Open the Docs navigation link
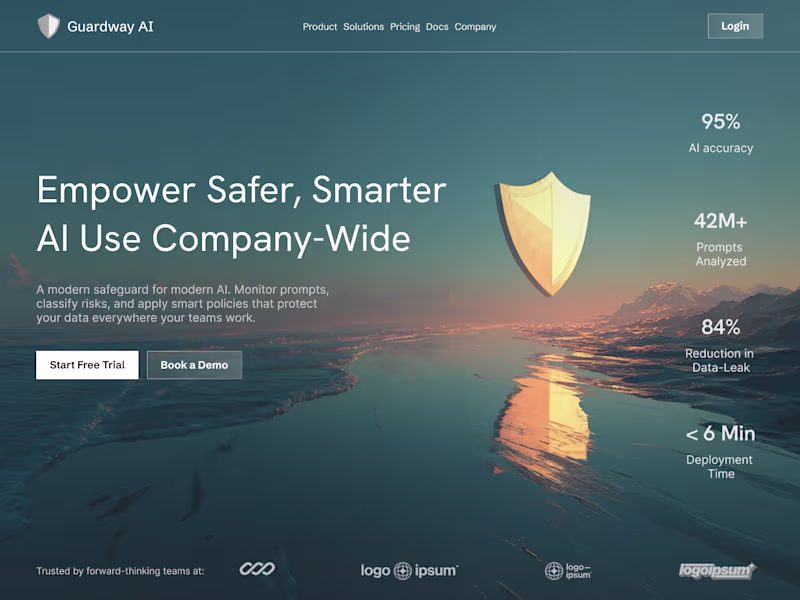Viewport: 800px width, 600px height. pyautogui.click(x=437, y=27)
